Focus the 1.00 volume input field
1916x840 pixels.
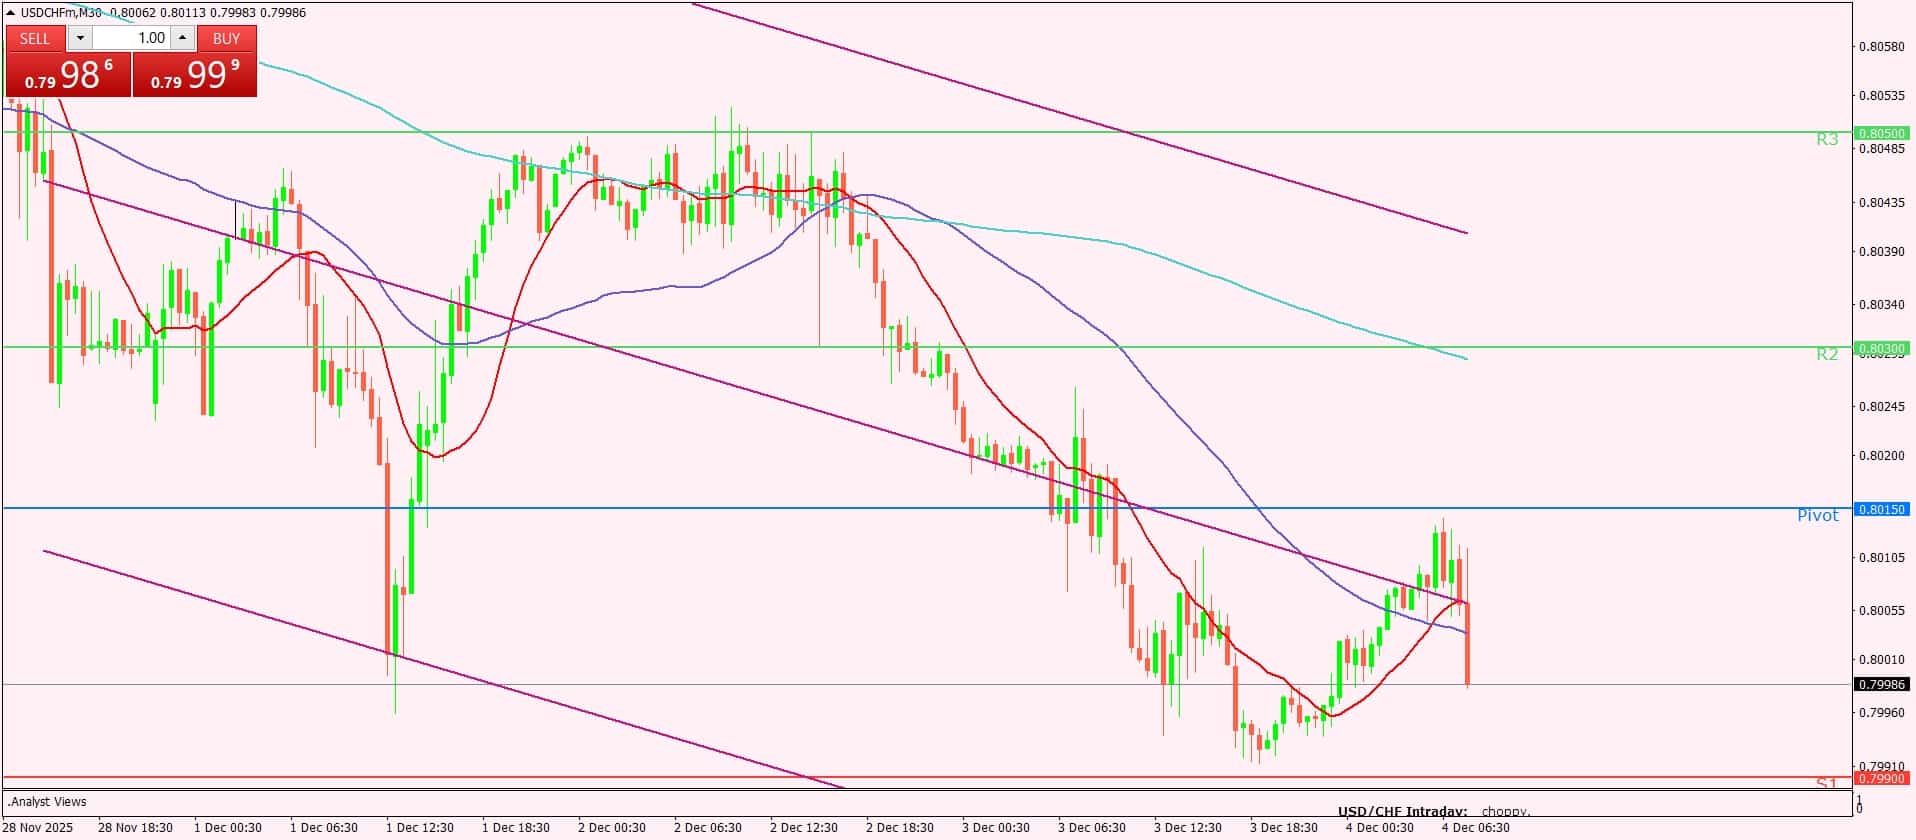coord(131,38)
